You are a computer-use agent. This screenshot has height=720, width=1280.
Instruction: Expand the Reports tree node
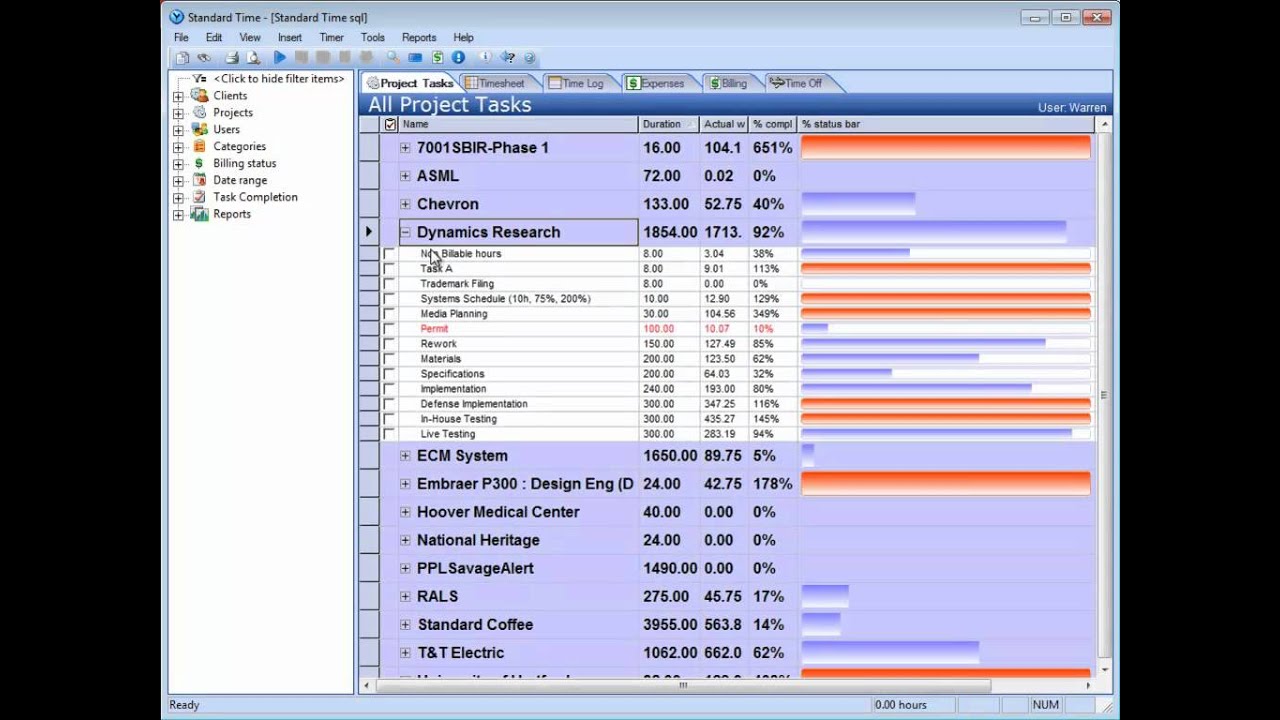178,215
